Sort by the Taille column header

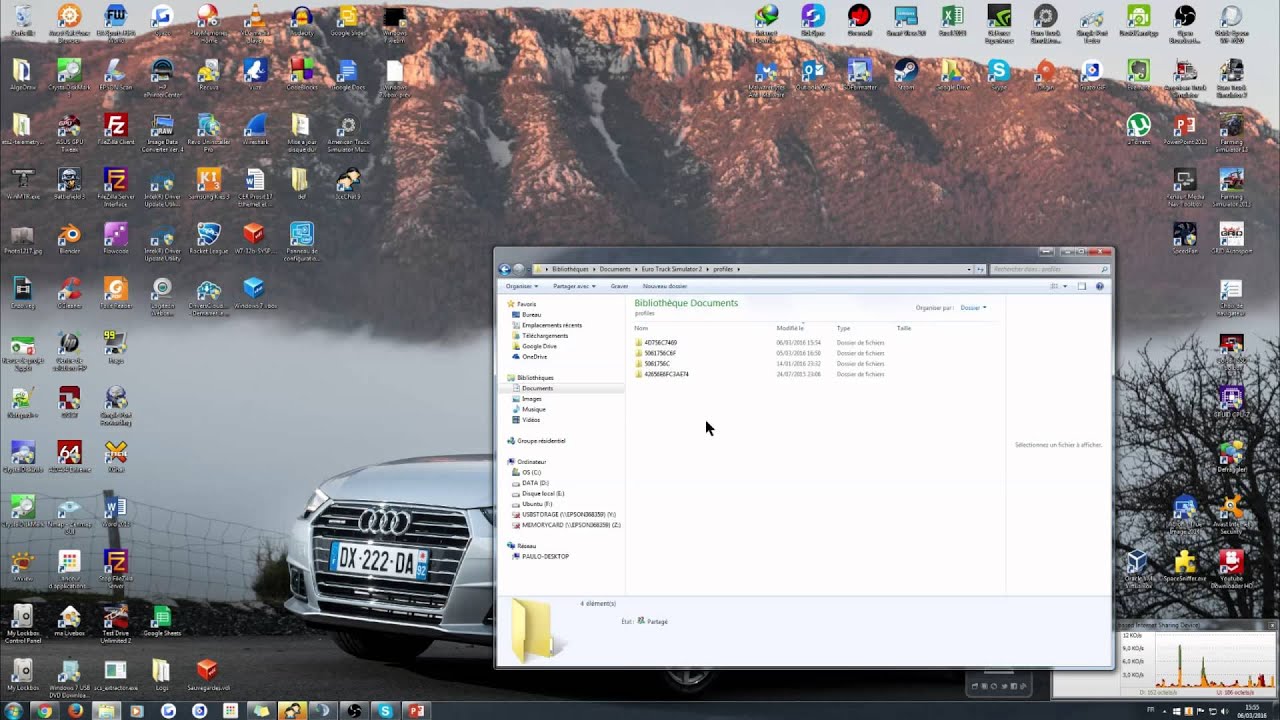[x=904, y=328]
